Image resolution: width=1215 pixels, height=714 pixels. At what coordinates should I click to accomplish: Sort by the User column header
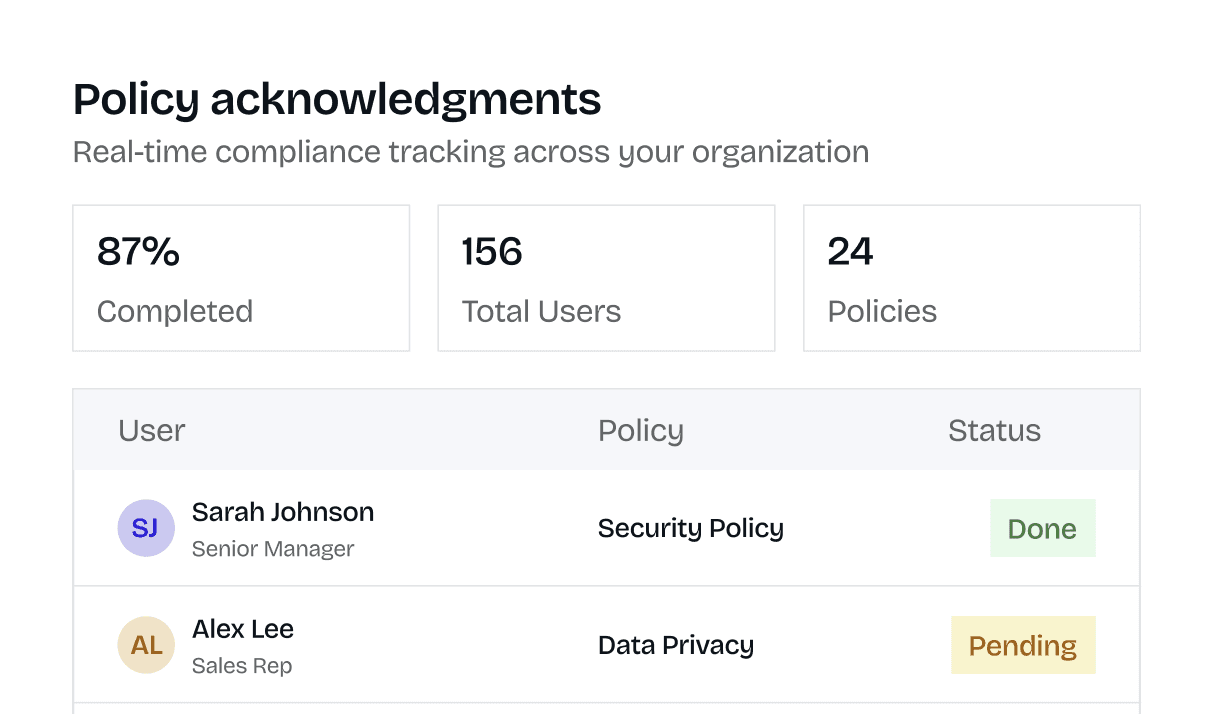(x=152, y=431)
